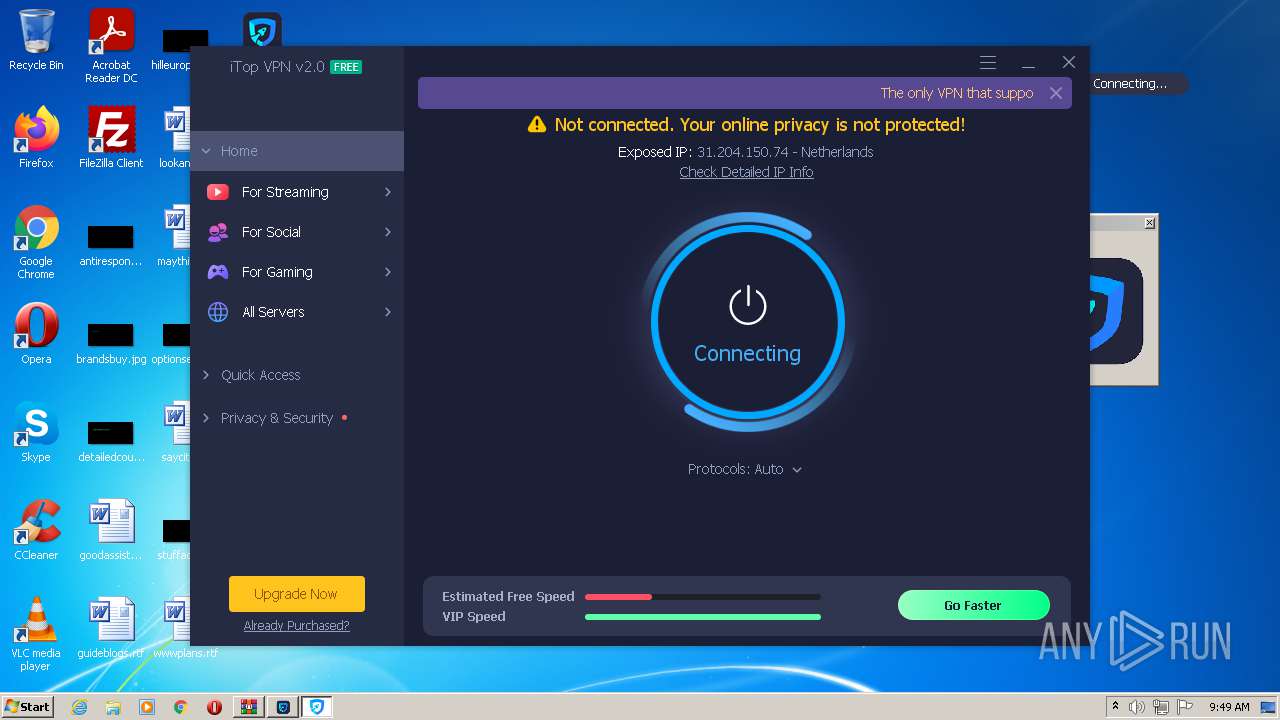Screen dimensions: 1280x720
Task: Open Action Center flag icon
Action: pyautogui.click(x=1185, y=707)
